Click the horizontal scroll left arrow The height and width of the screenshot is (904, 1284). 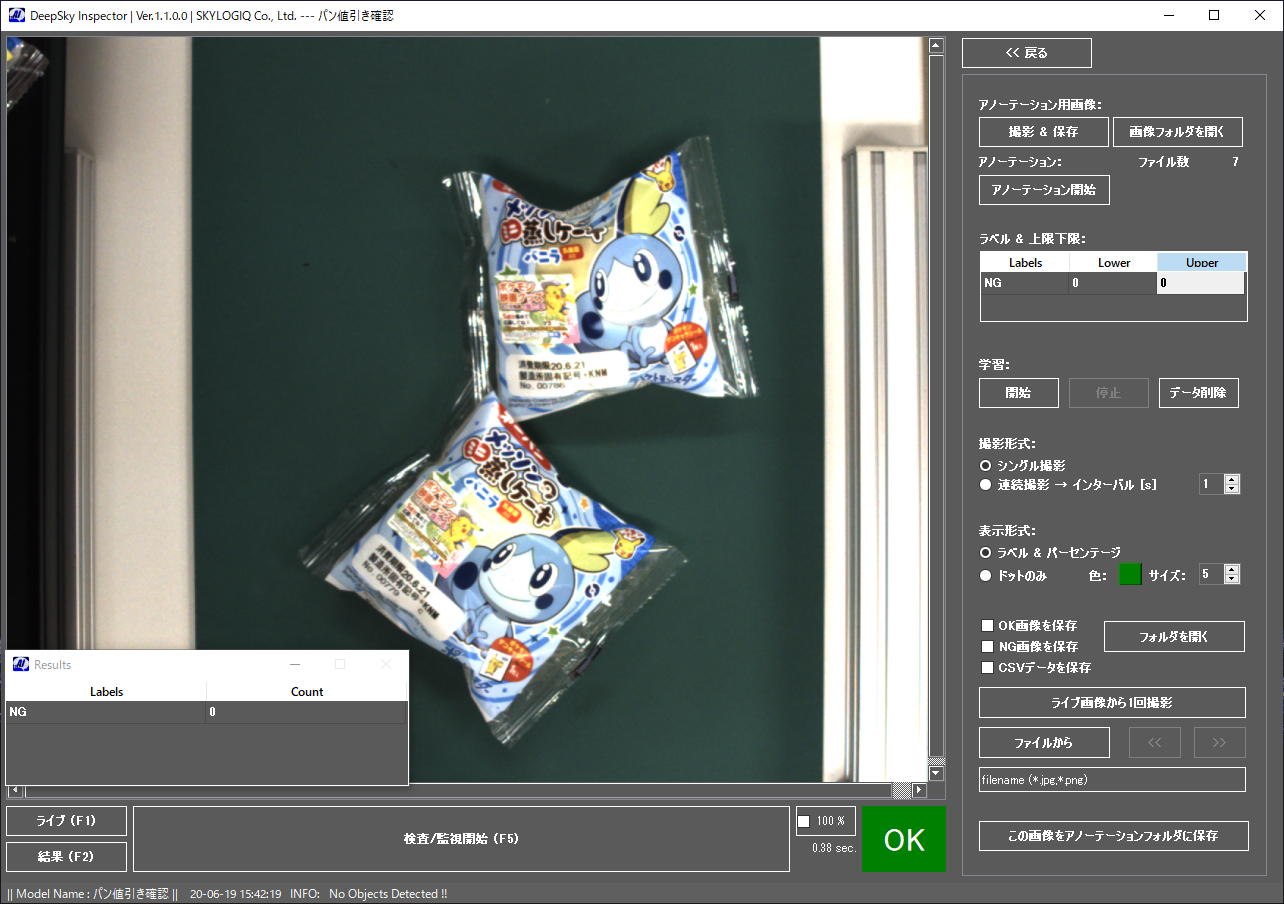point(14,790)
